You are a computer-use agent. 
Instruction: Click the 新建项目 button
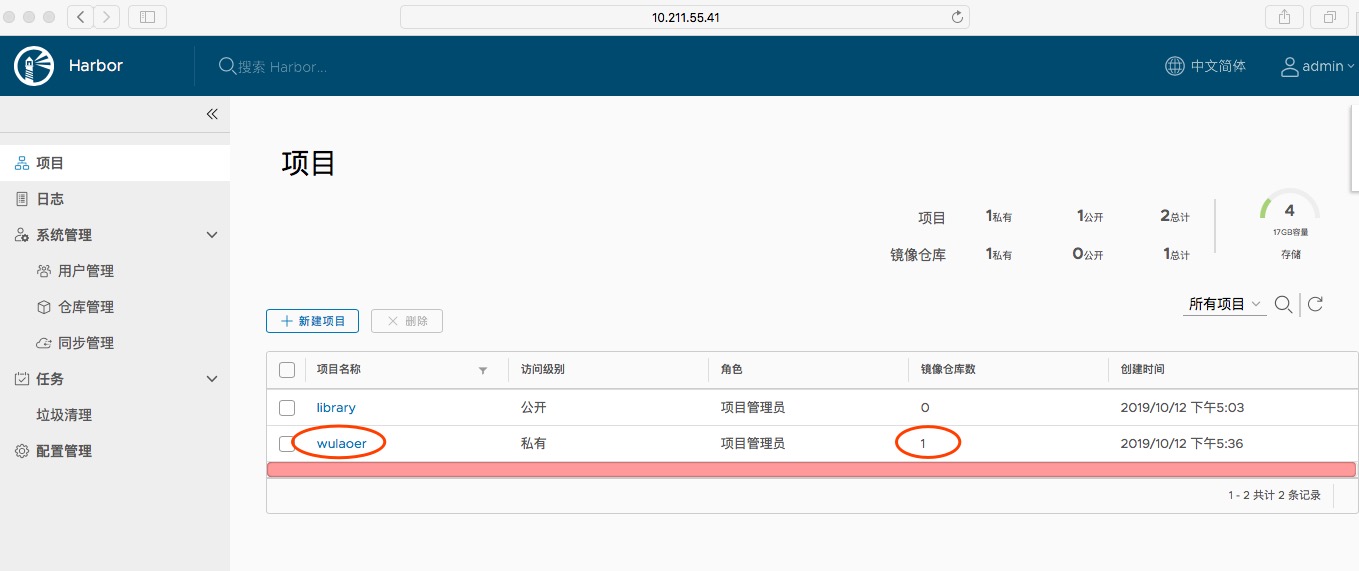click(312, 321)
